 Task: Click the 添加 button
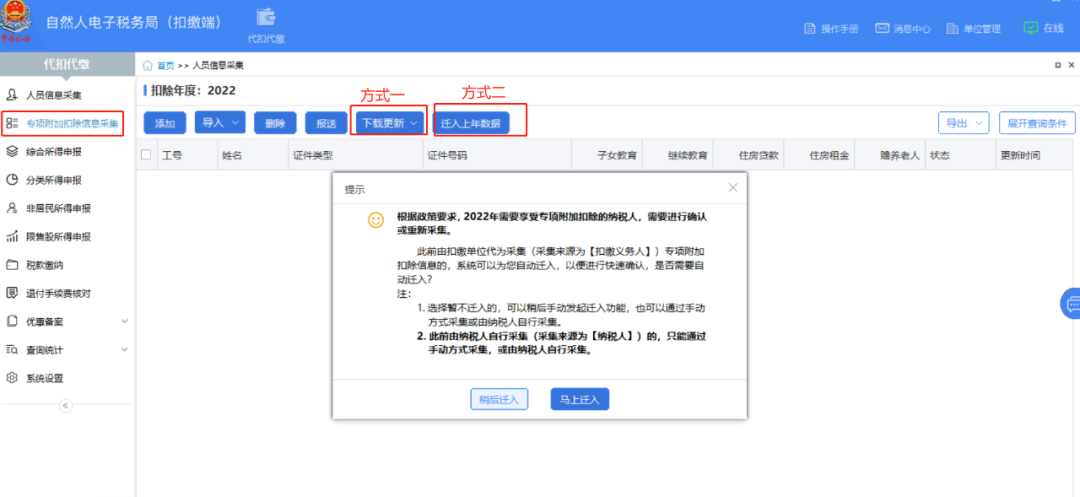point(165,123)
